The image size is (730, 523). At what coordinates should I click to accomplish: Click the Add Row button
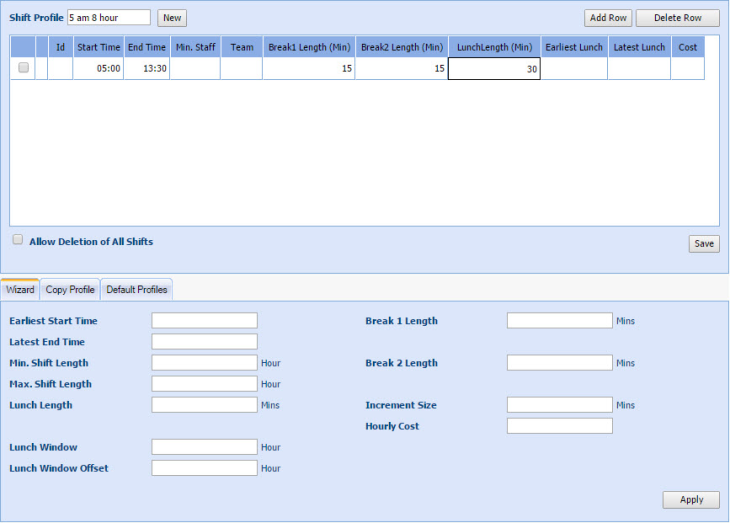608,18
